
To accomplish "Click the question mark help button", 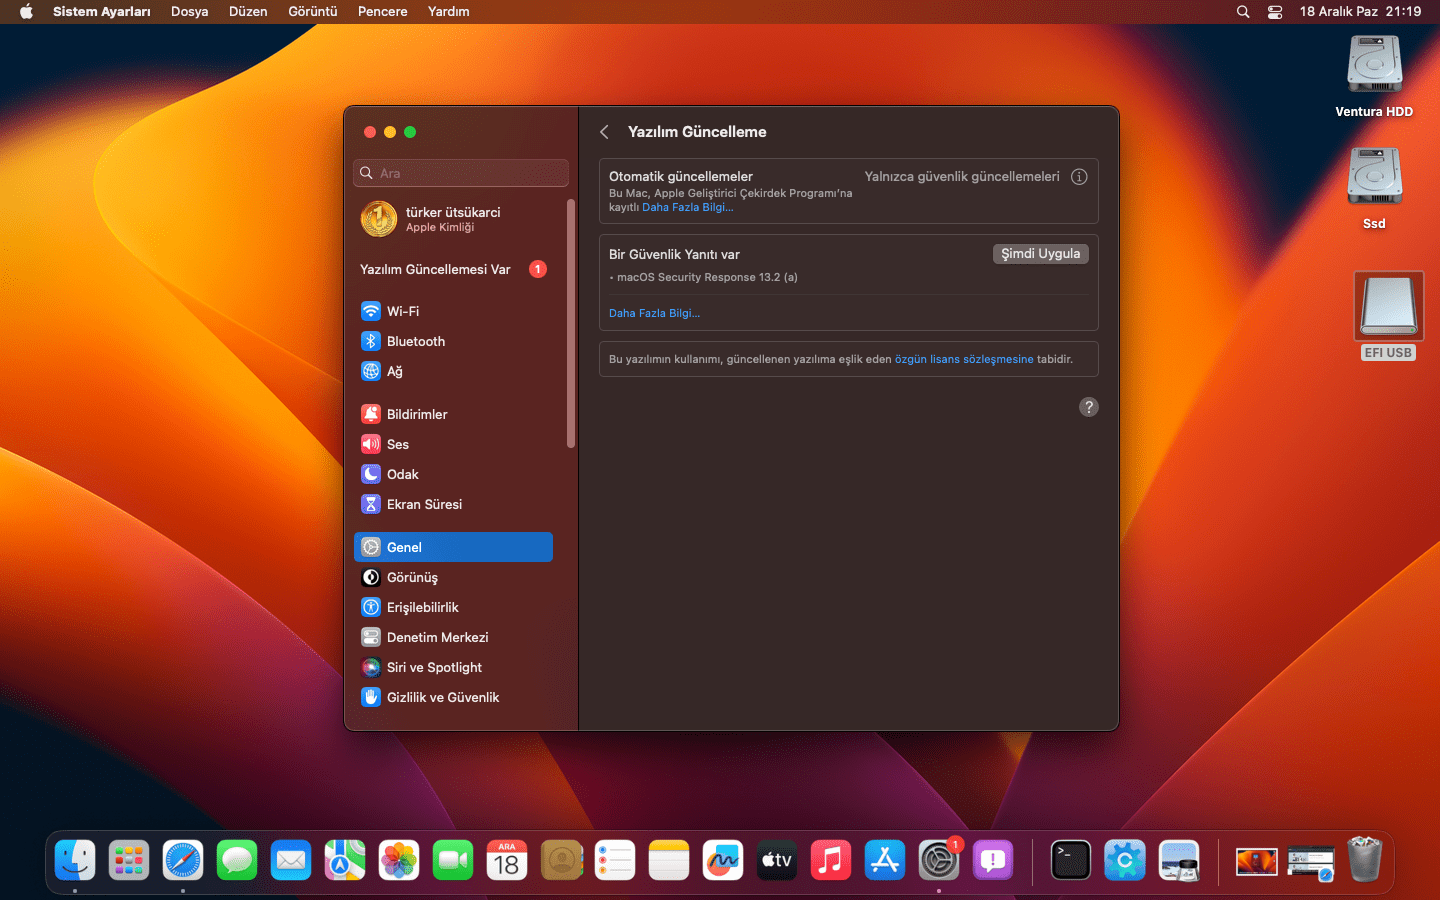I will (1088, 407).
